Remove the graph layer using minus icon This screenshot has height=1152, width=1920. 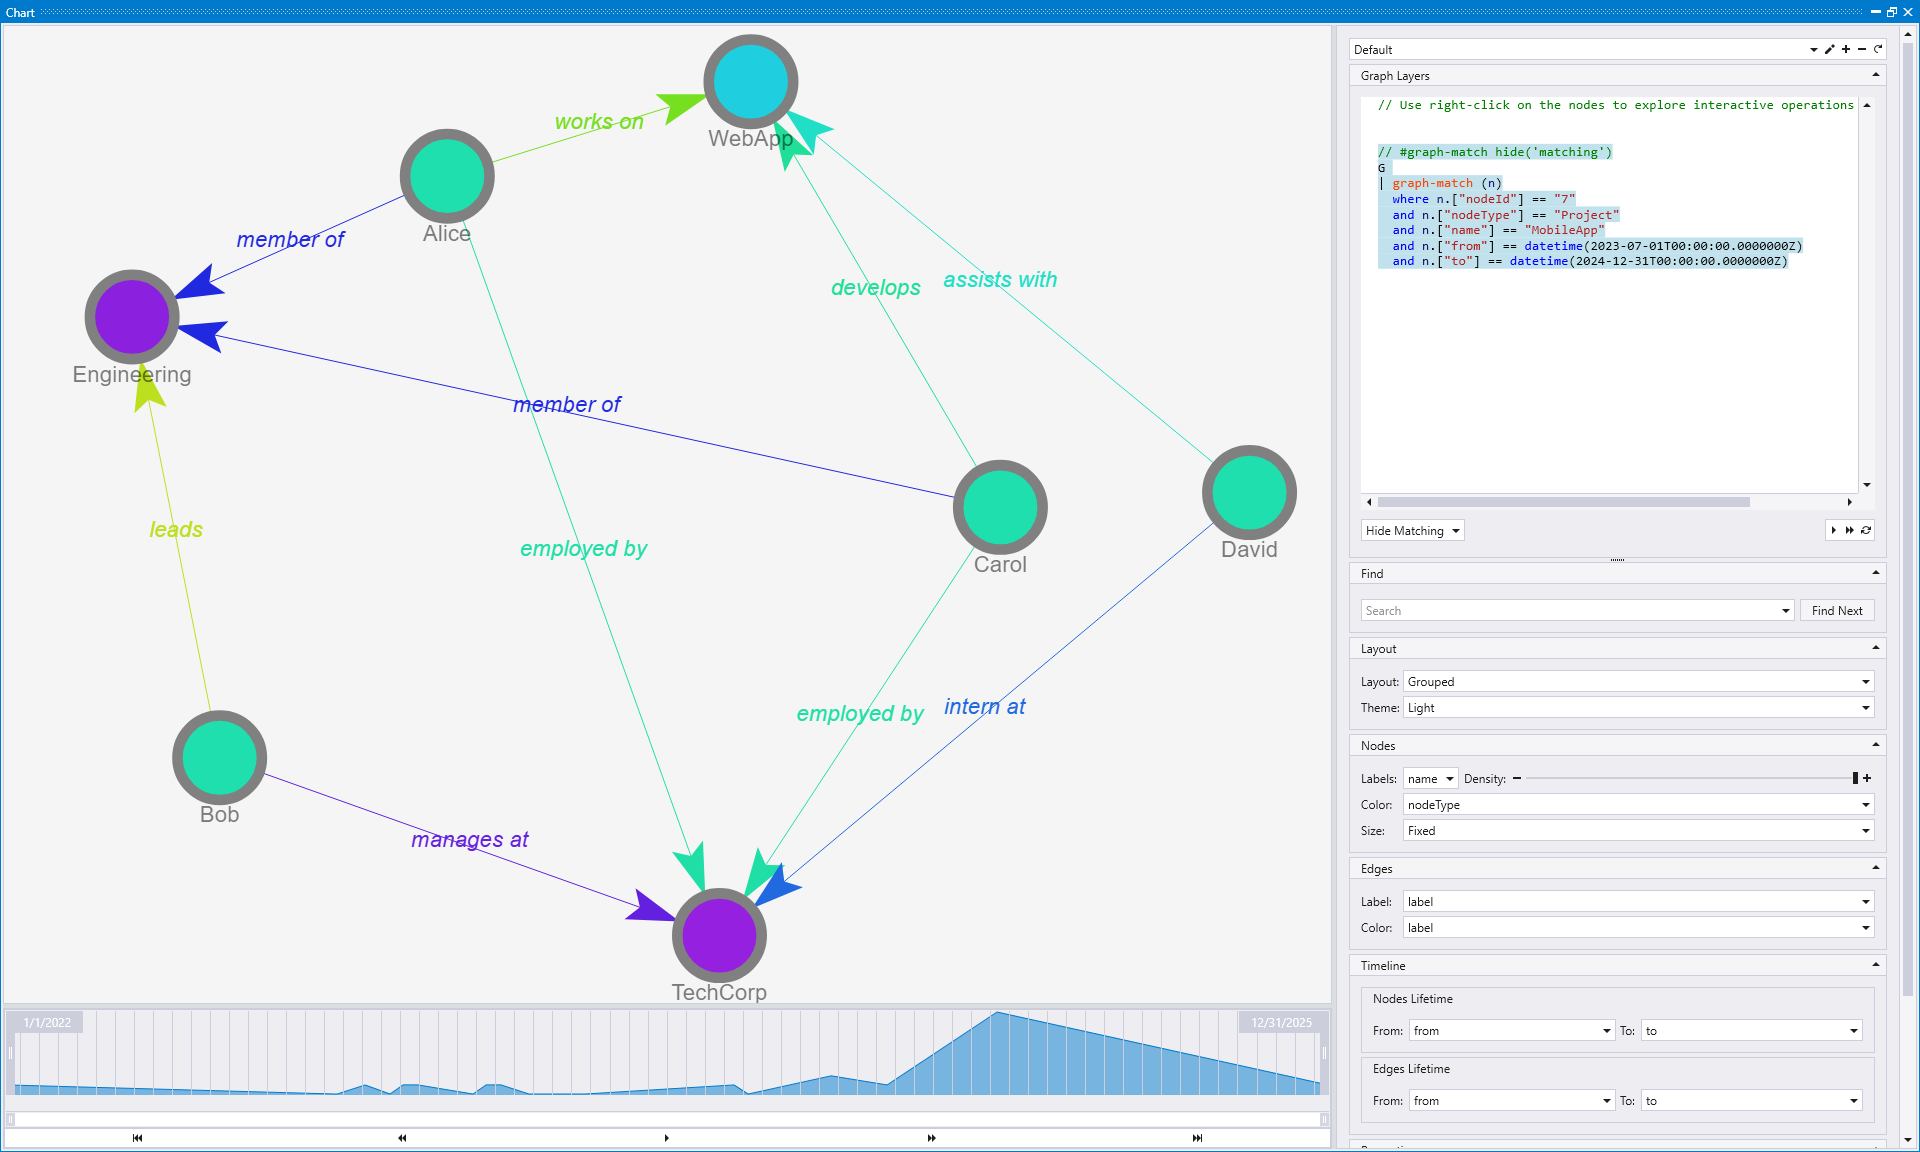1862,49
